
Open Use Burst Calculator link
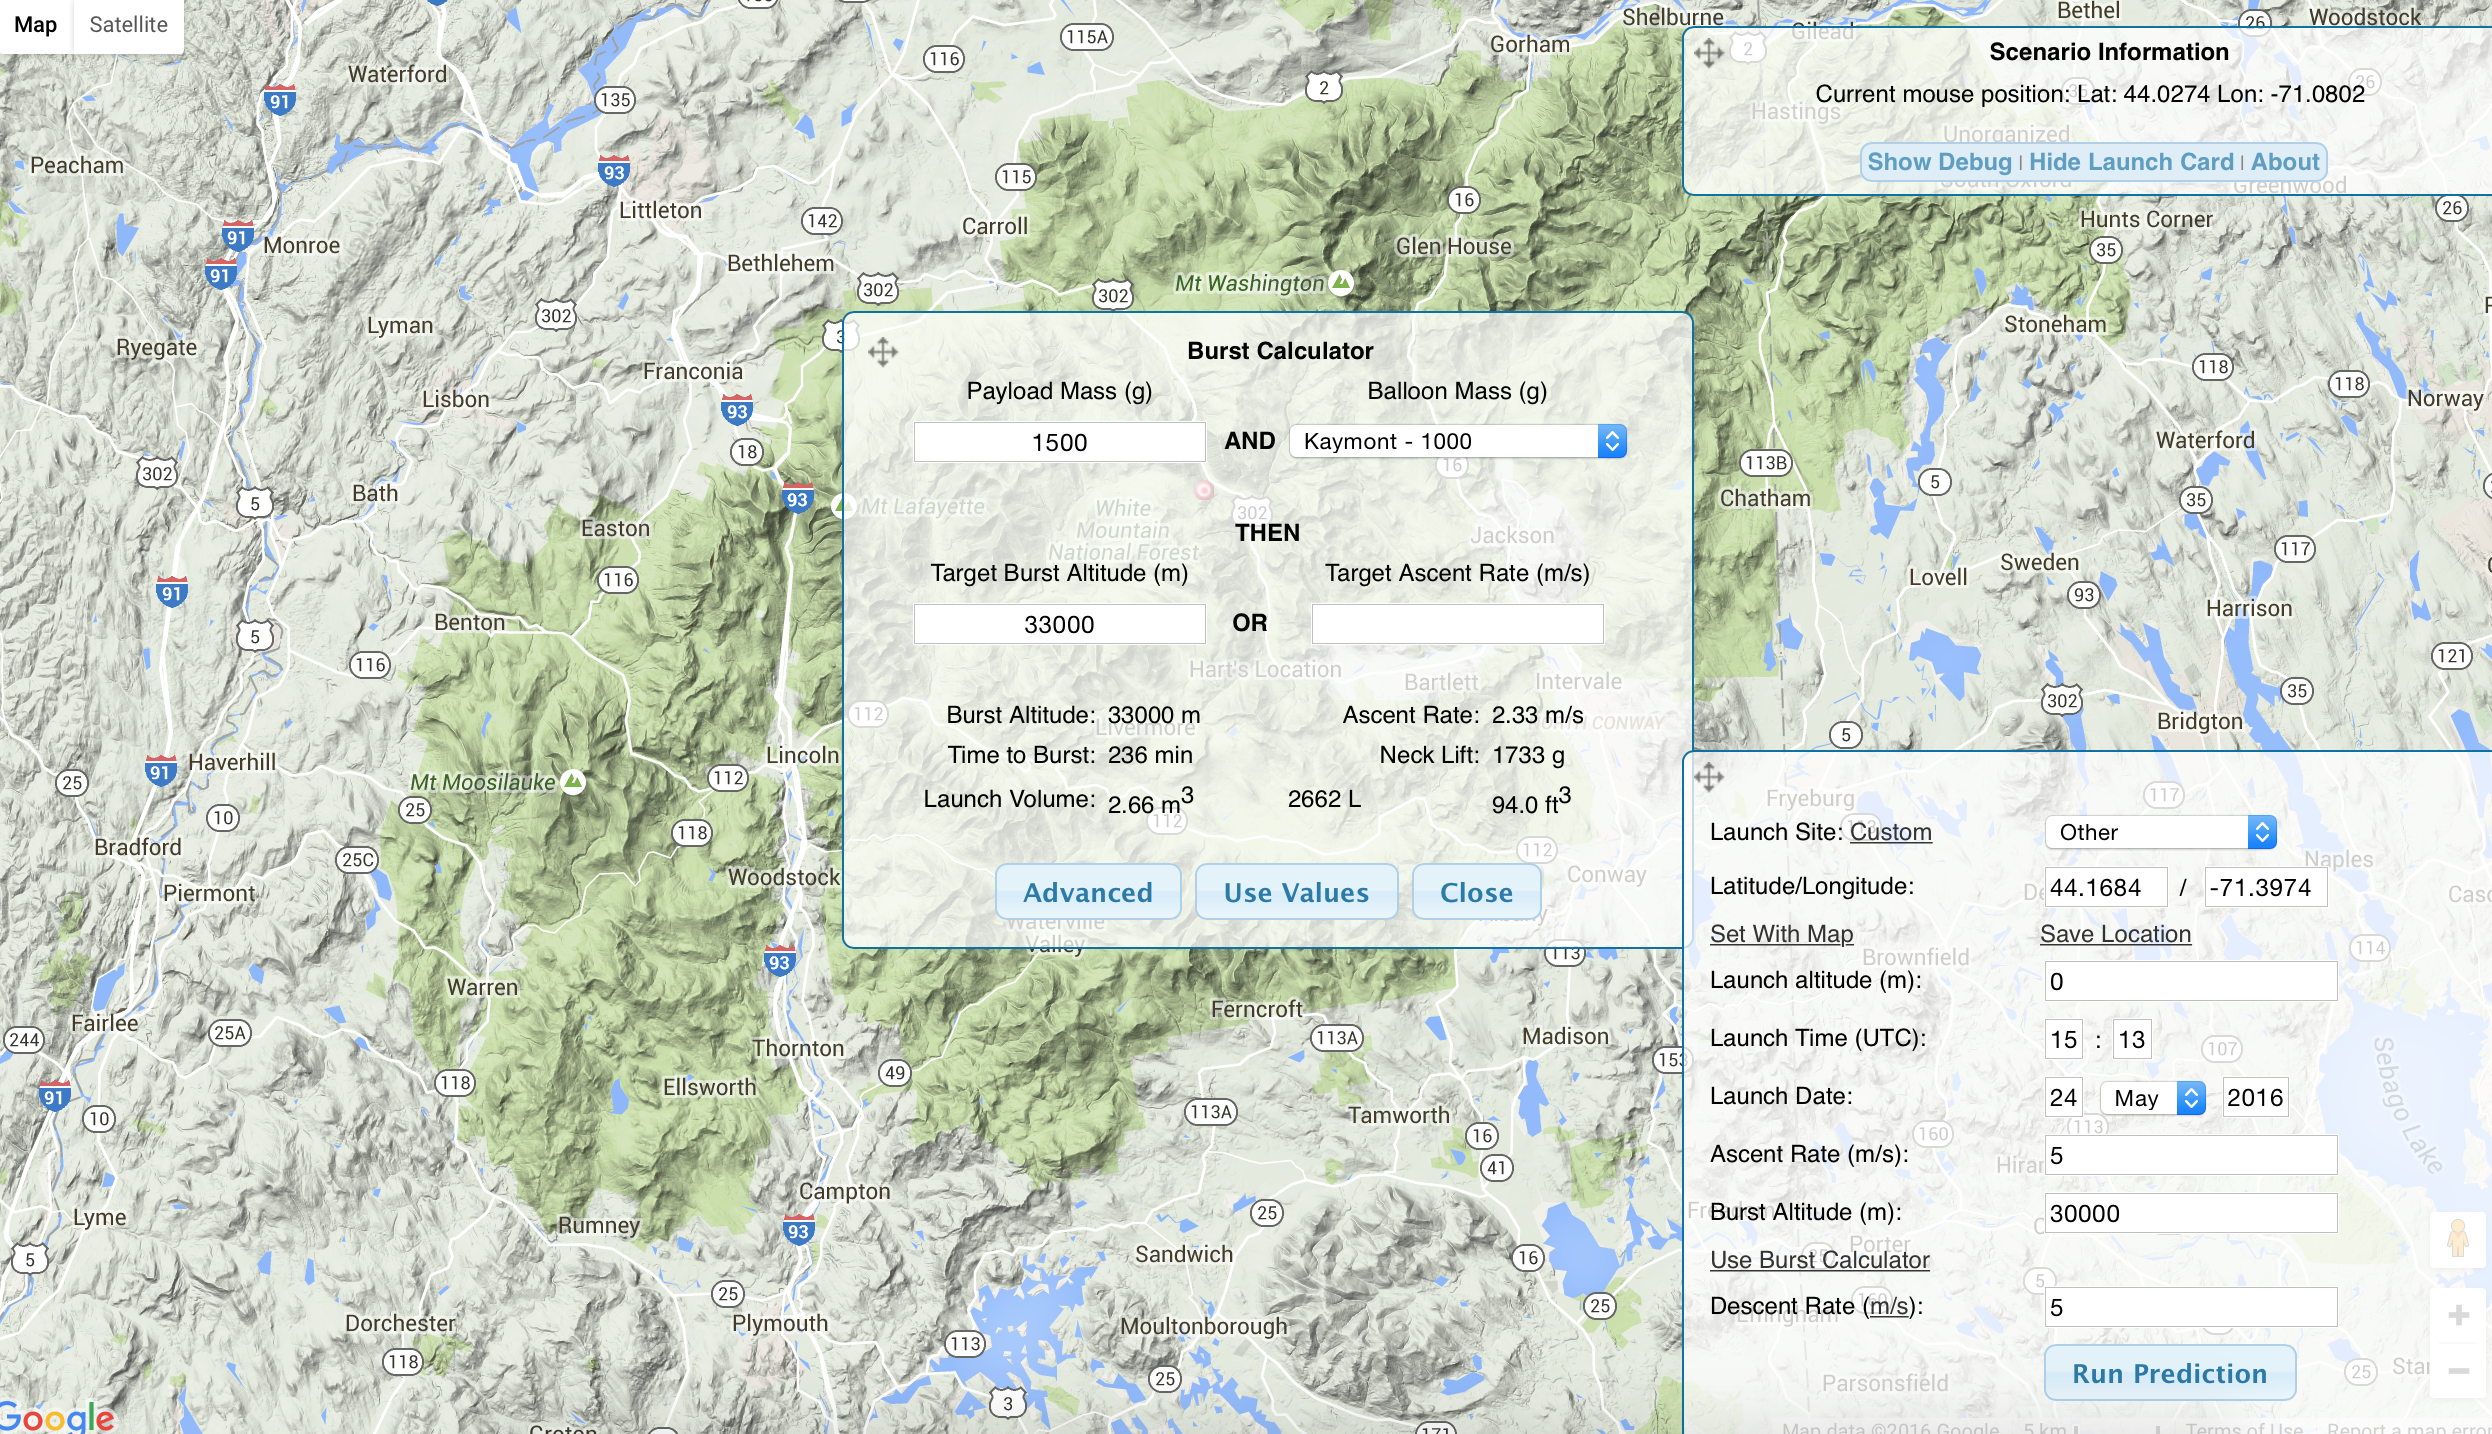click(1819, 1260)
